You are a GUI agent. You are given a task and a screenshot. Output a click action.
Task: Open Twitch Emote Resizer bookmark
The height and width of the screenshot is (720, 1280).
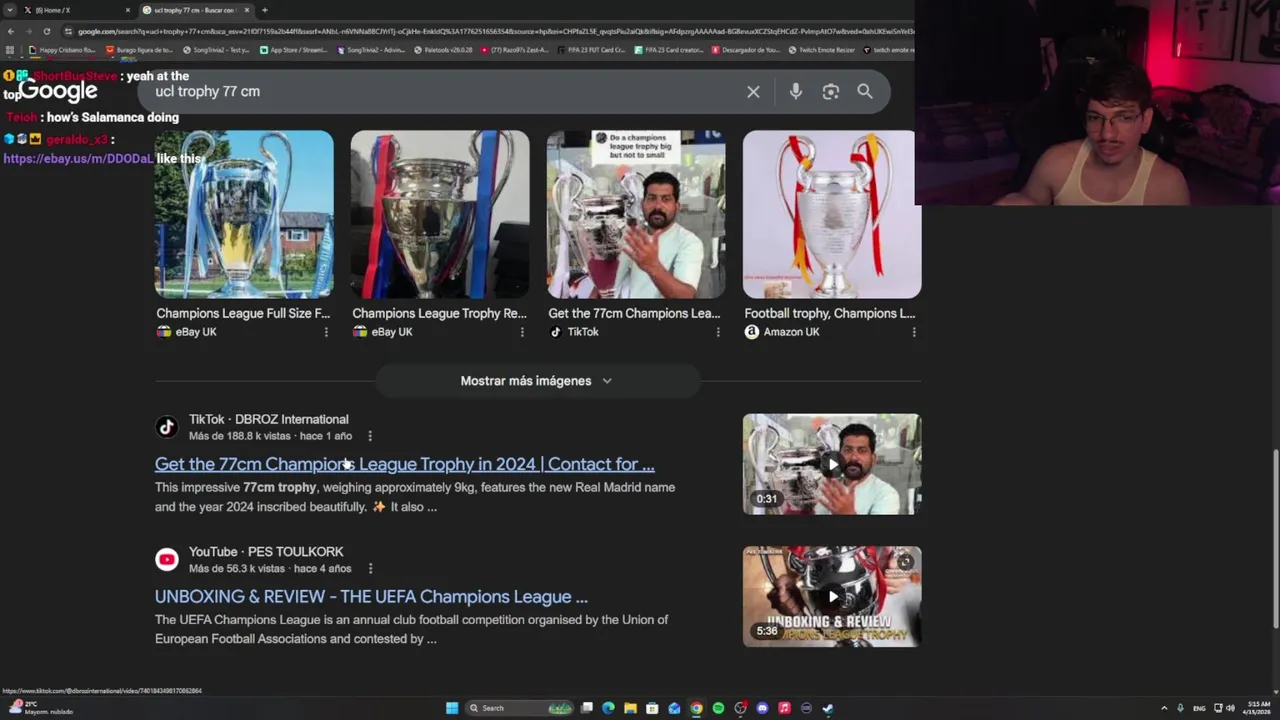pos(821,50)
